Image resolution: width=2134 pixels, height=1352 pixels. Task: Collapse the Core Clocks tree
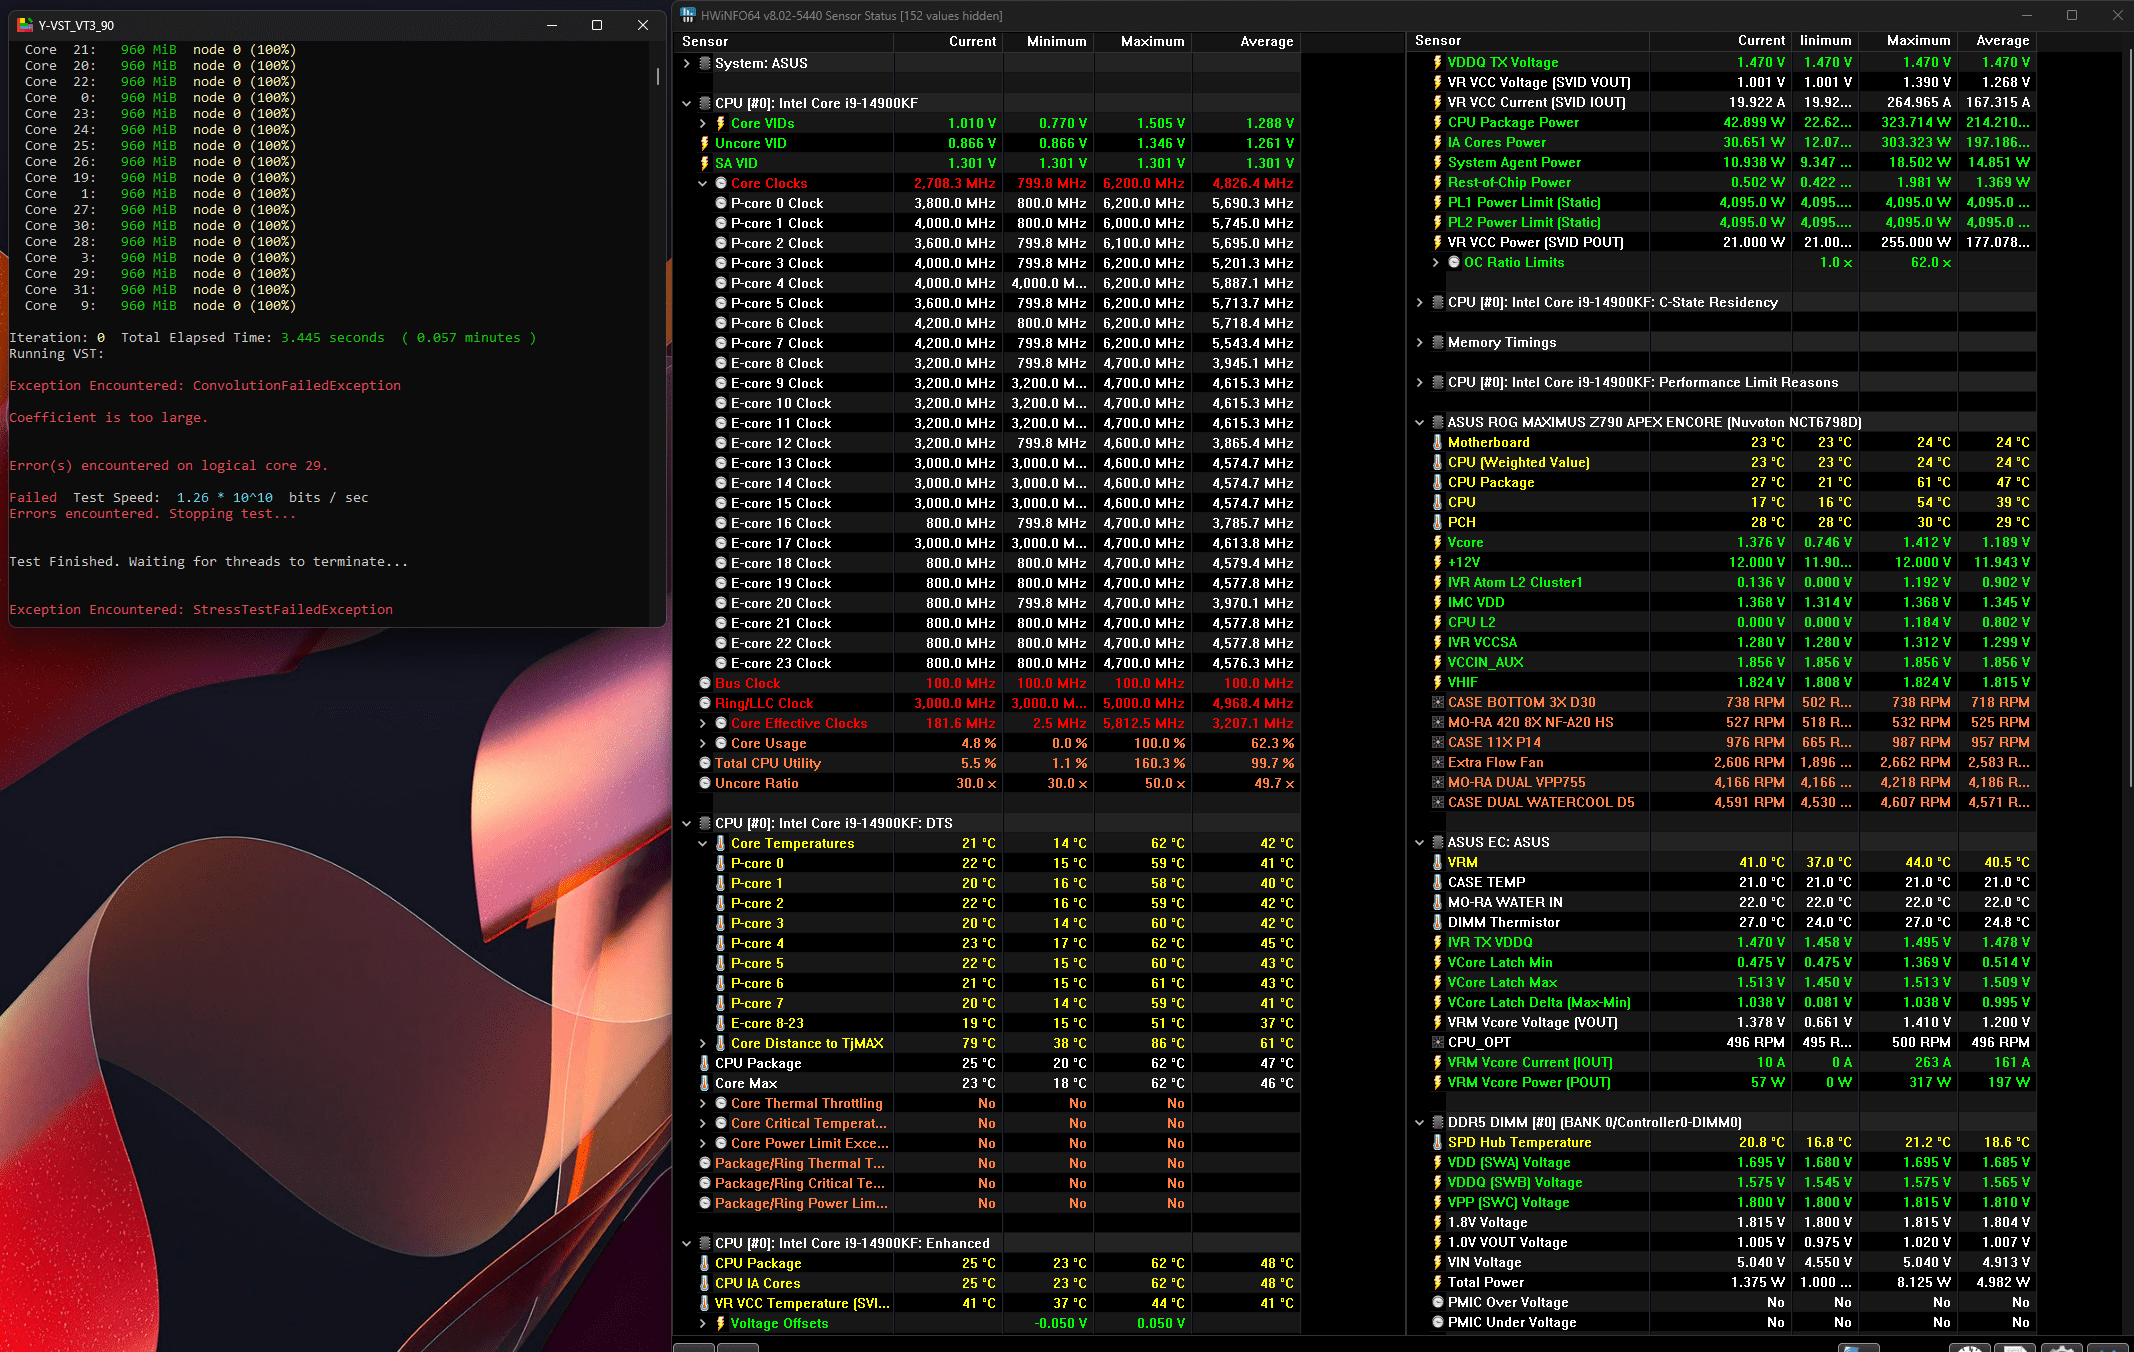point(703,183)
